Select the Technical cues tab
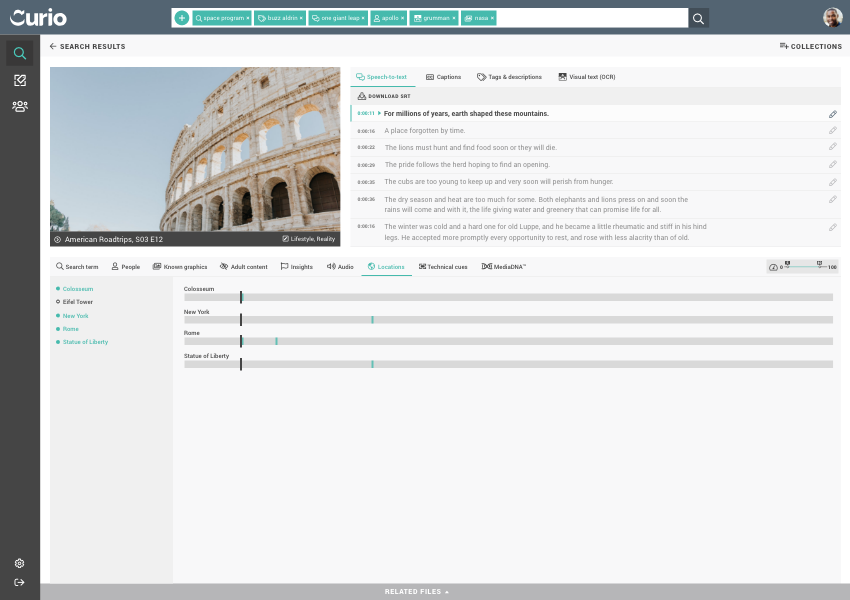 point(443,267)
